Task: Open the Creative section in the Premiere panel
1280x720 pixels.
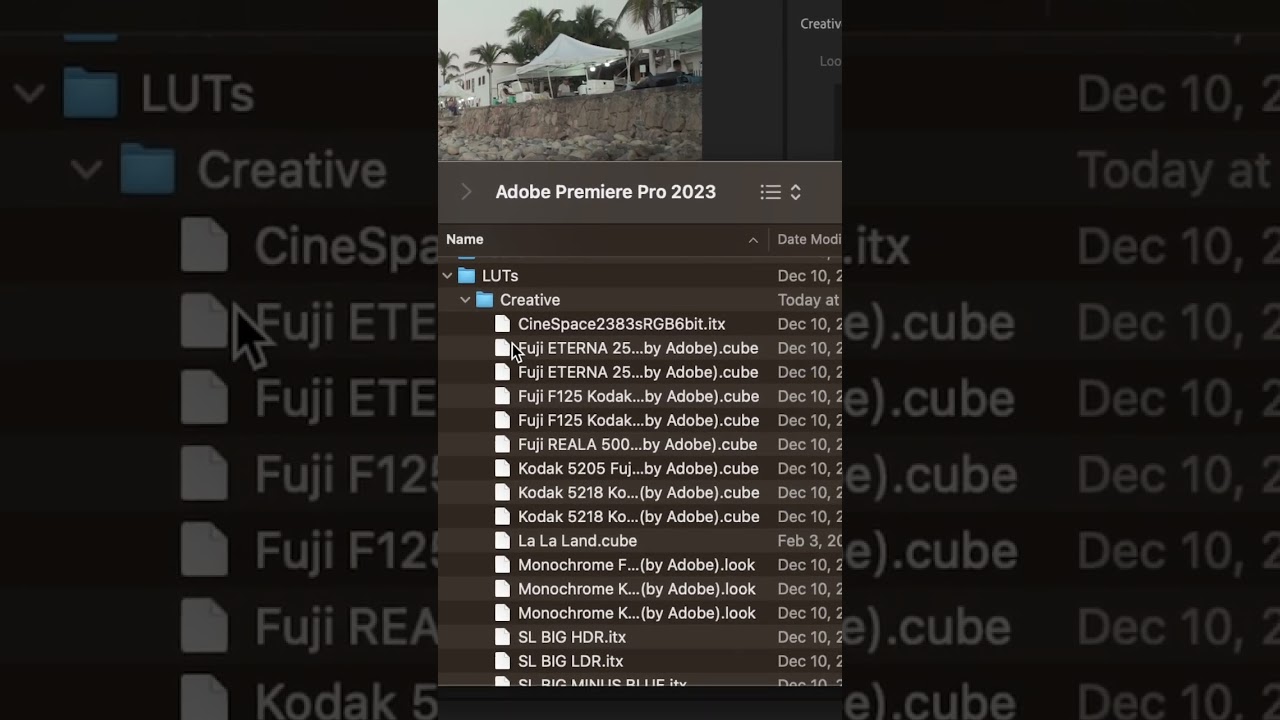Action: click(x=820, y=24)
